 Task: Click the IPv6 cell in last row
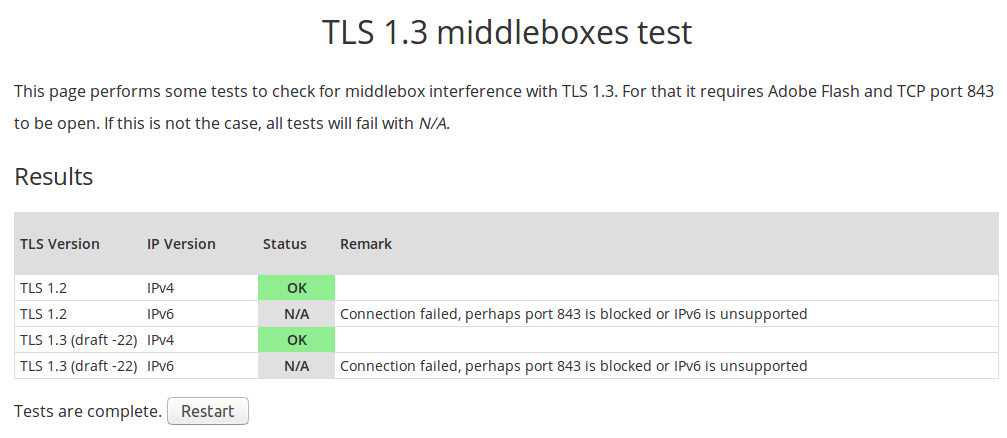(161, 366)
